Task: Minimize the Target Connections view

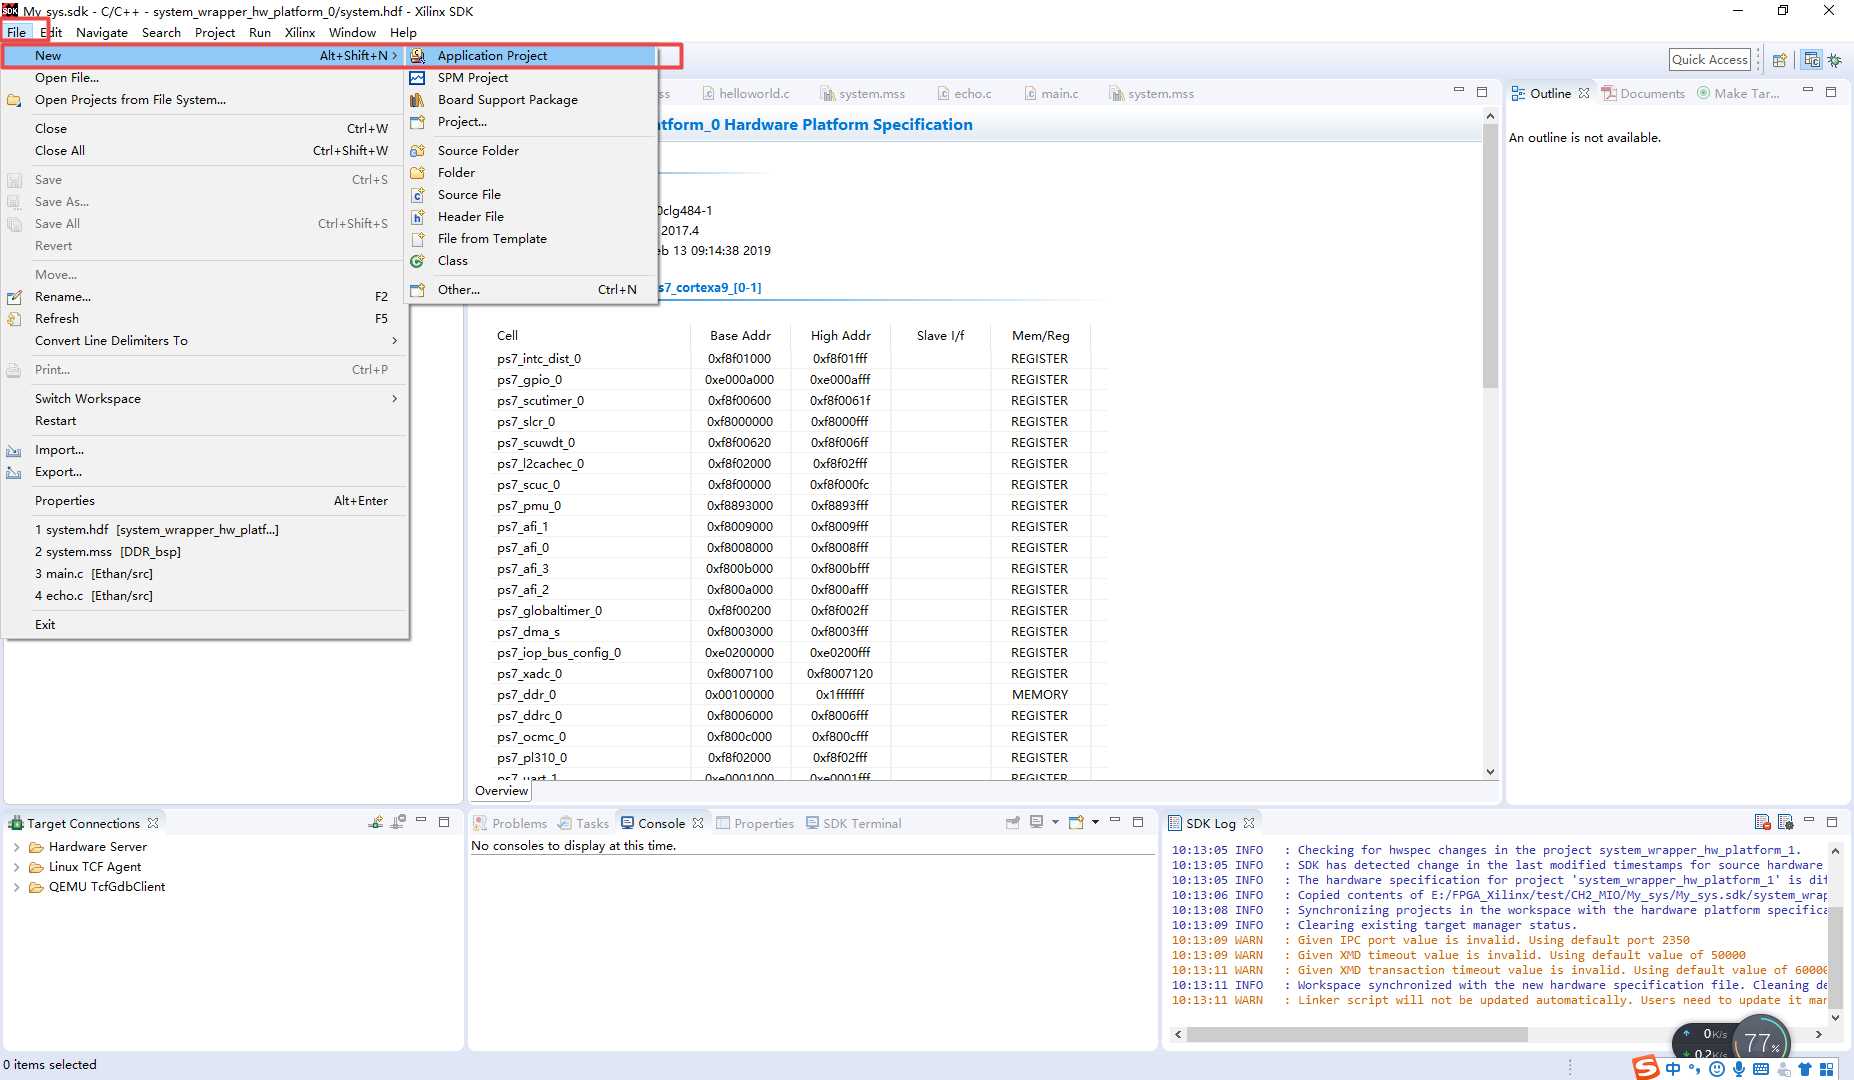Action: (421, 821)
